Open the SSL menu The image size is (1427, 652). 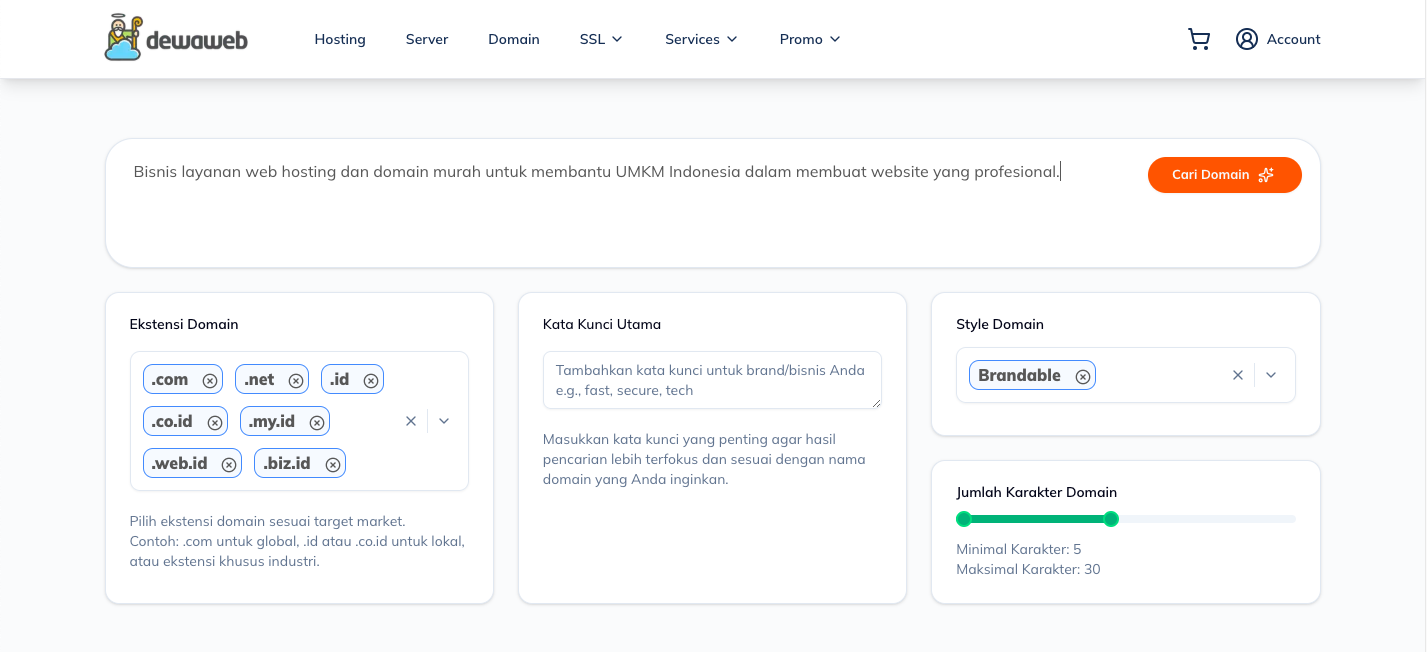pos(601,39)
